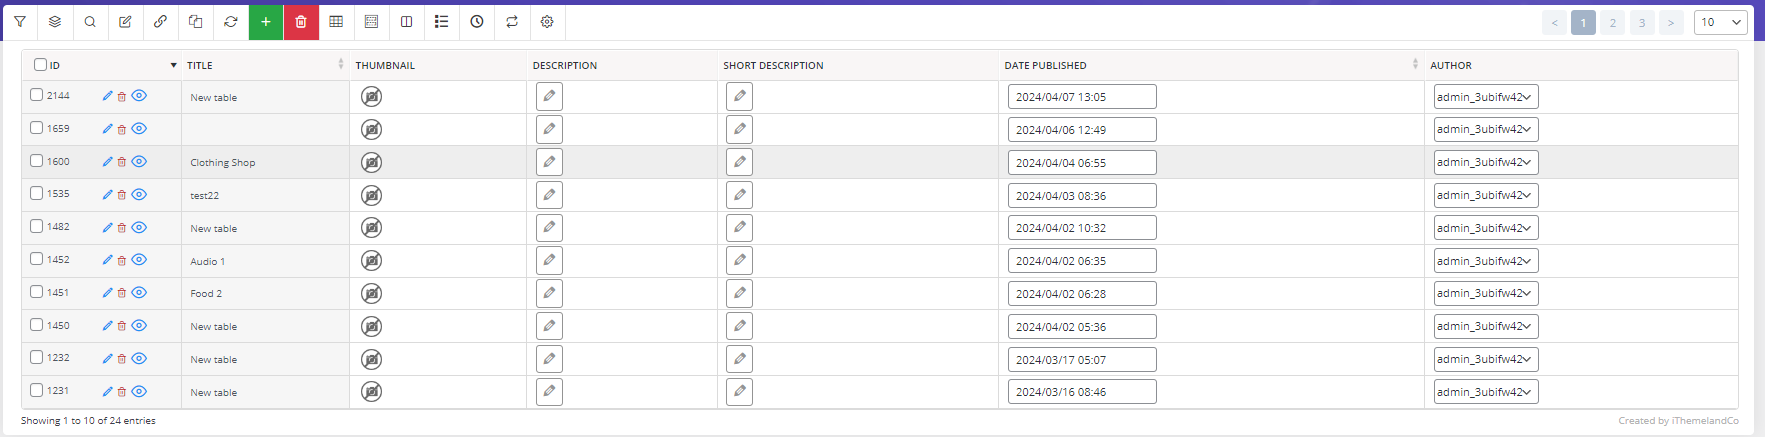The image size is (1765, 437).
Task: Edit the short description of row 2144
Action: tap(739, 96)
